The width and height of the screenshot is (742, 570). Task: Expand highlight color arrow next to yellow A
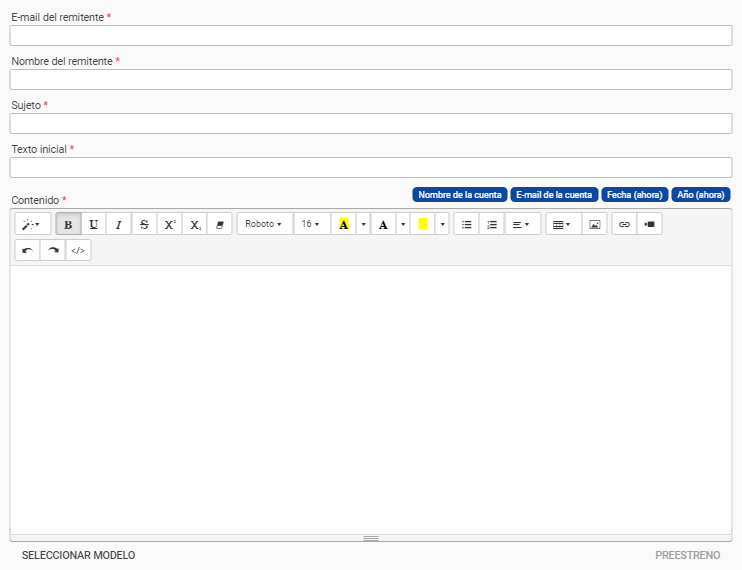pos(363,224)
